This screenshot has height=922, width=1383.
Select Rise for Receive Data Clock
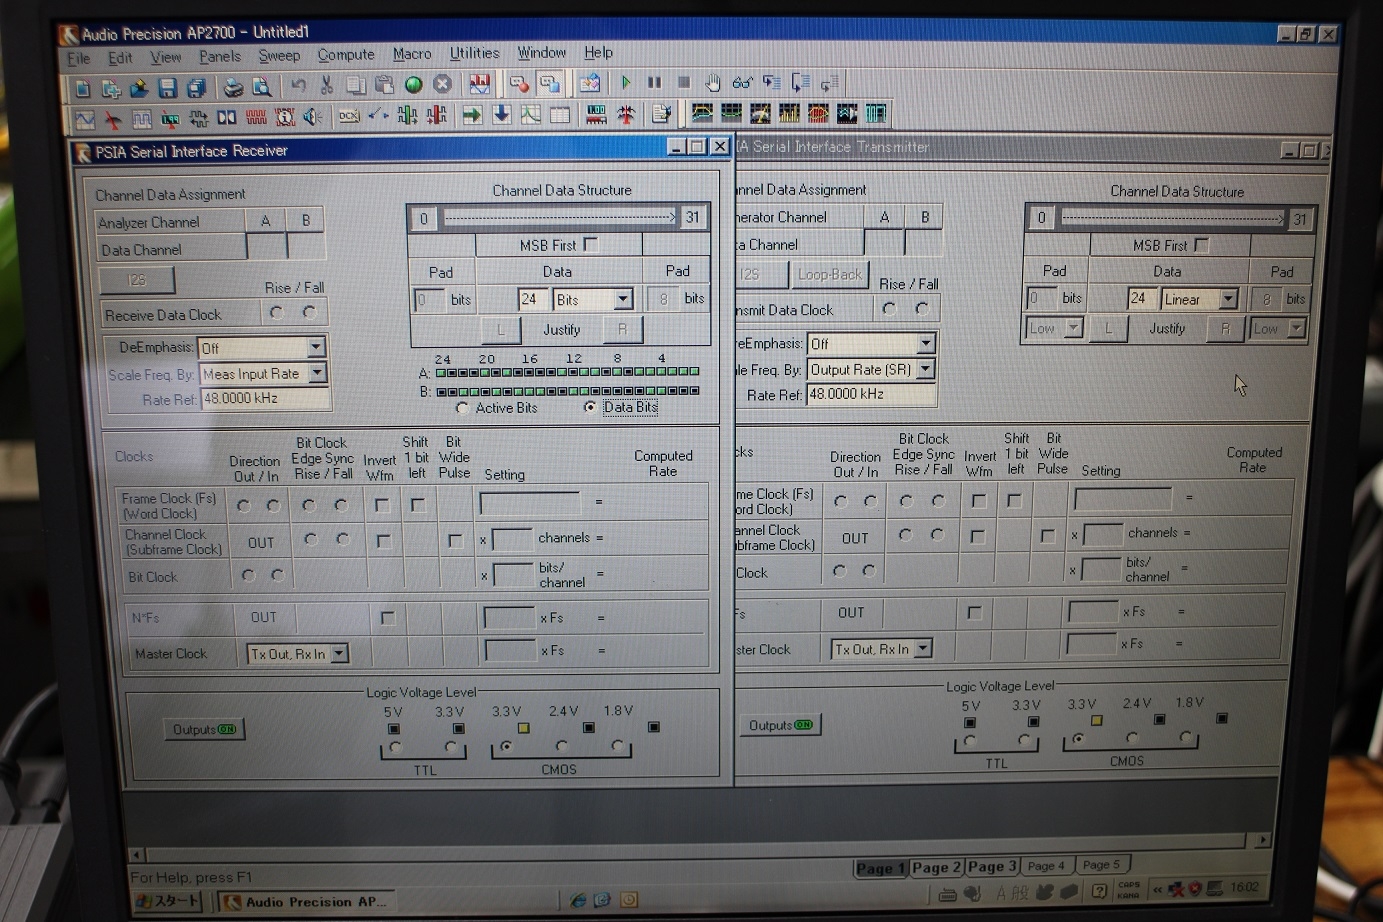[276, 313]
